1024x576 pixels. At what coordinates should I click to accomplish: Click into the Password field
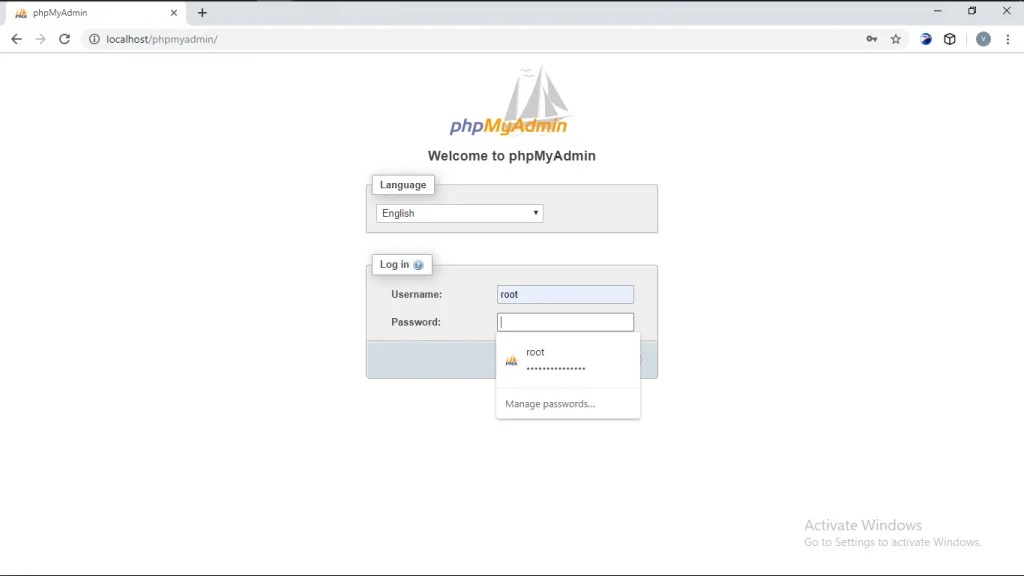pyautogui.click(x=565, y=322)
